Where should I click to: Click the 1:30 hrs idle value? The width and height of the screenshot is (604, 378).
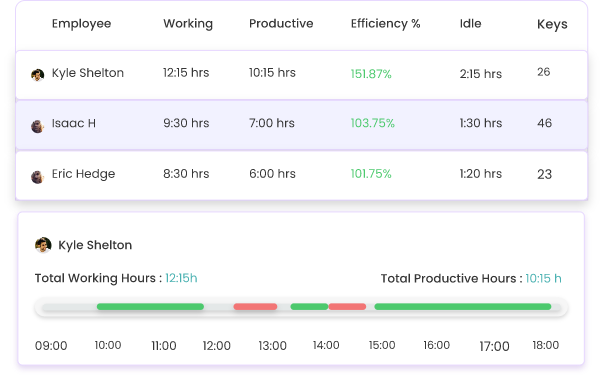(x=481, y=123)
